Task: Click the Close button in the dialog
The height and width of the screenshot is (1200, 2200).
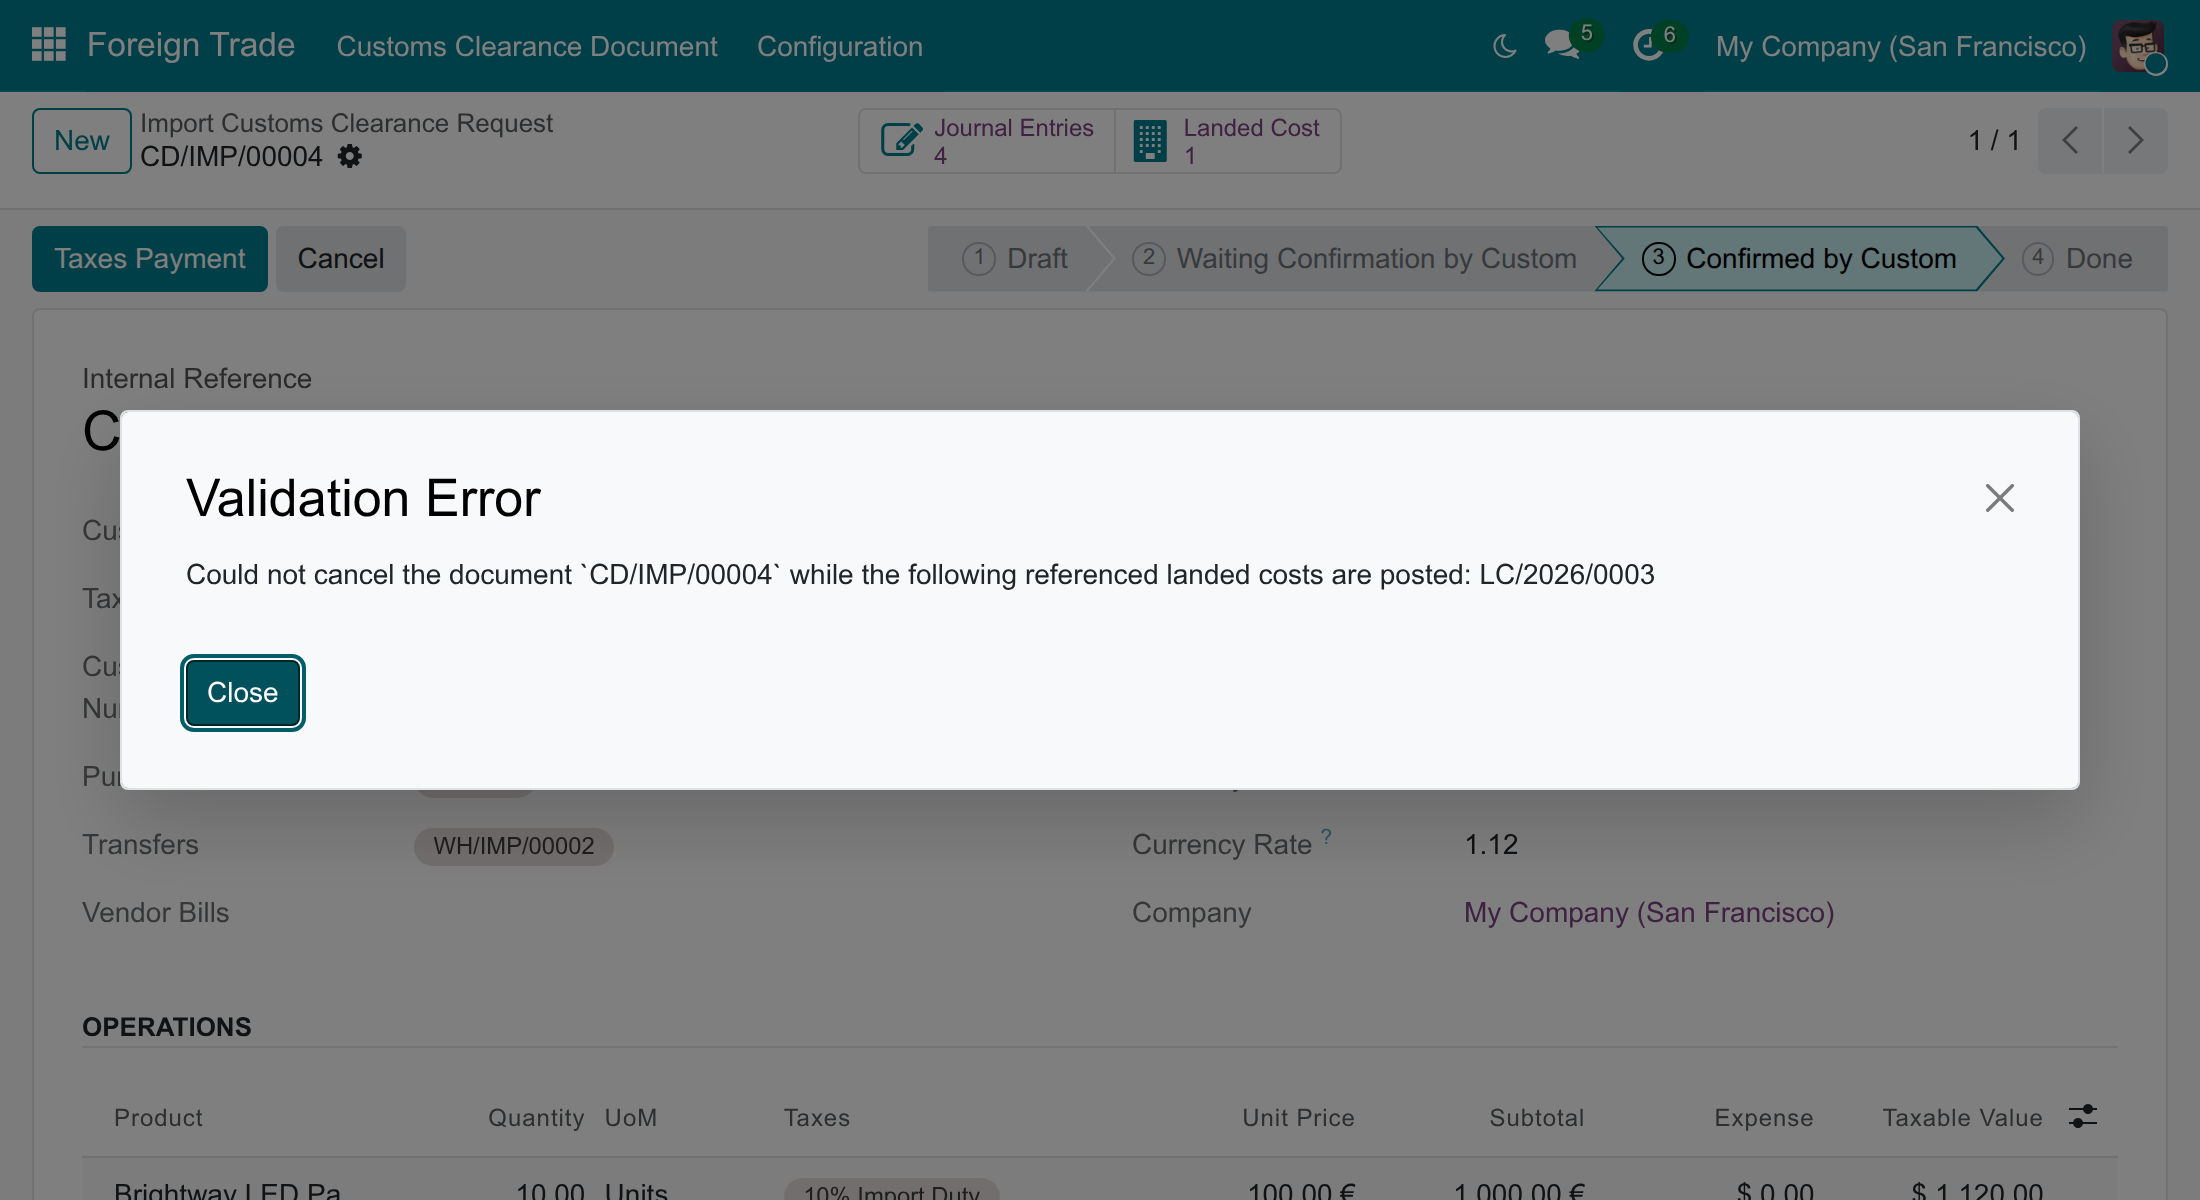Action: click(x=243, y=693)
